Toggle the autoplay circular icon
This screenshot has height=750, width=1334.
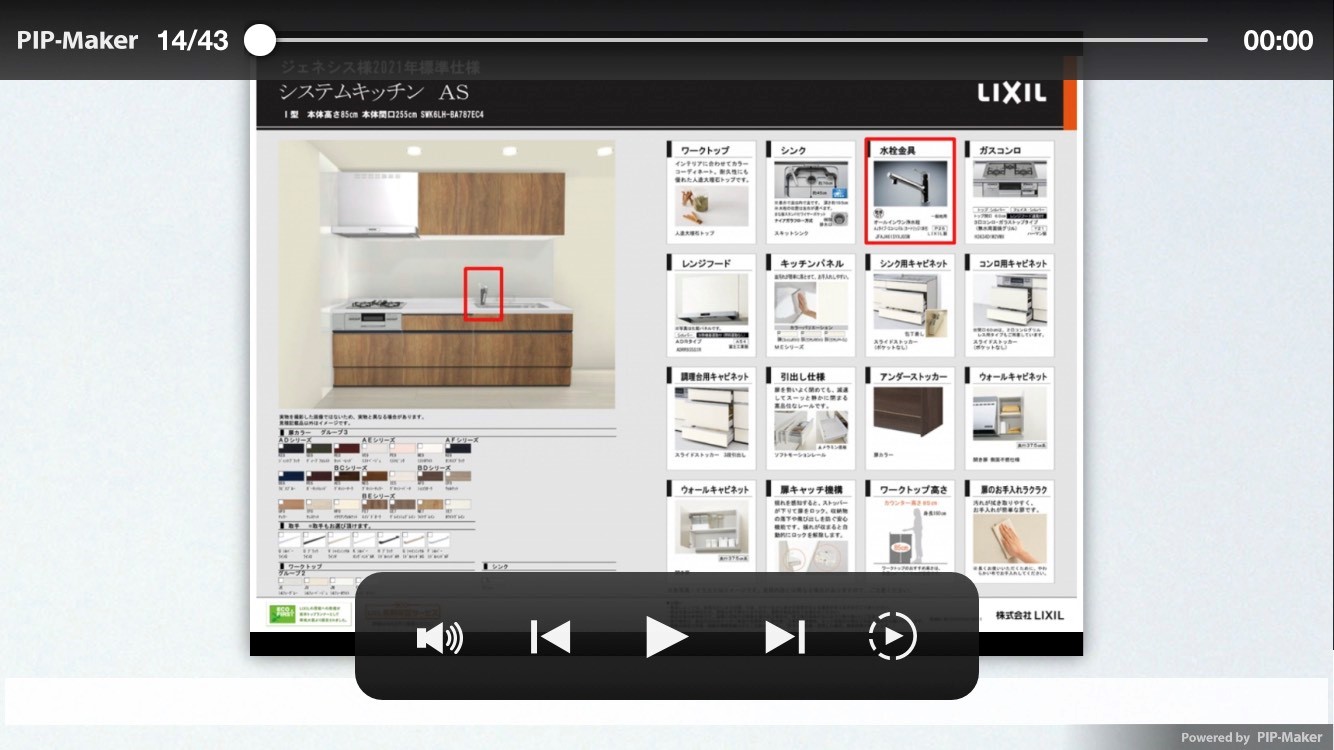pos(892,637)
